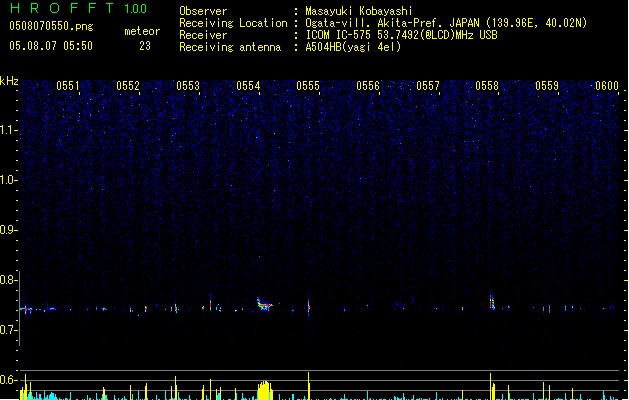Click the 0558 time axis label

click(487, 86)
